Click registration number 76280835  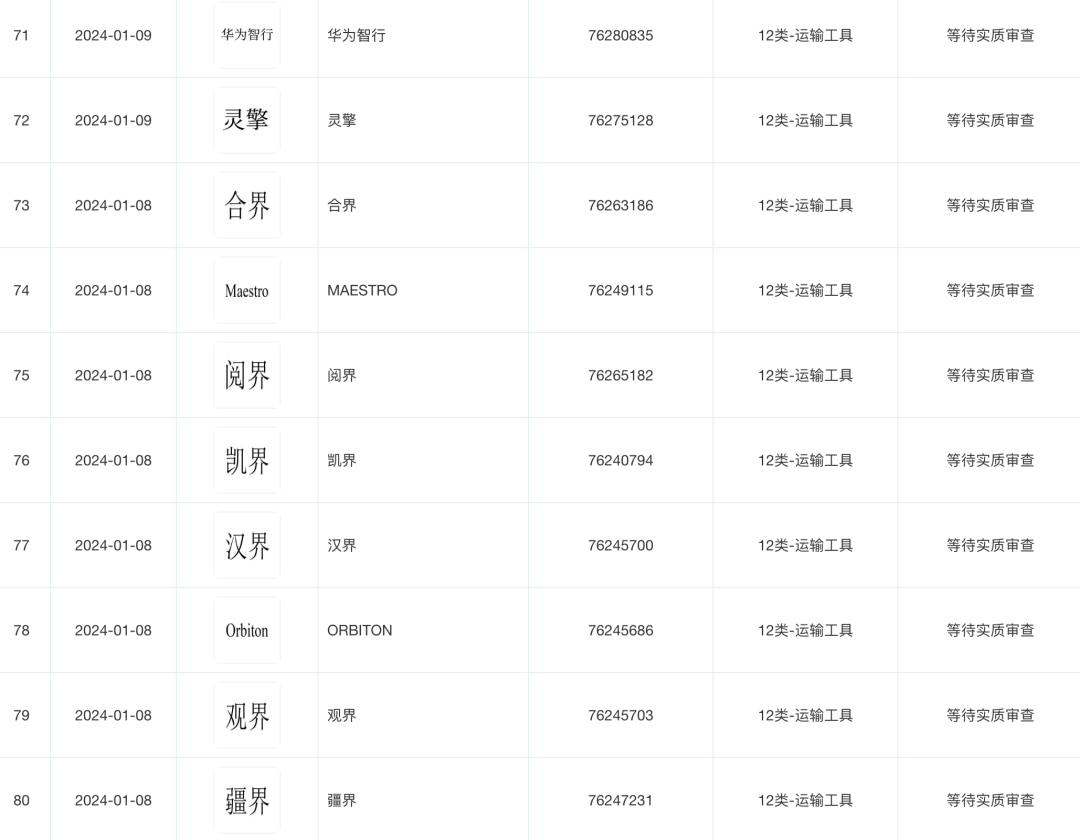620,35
